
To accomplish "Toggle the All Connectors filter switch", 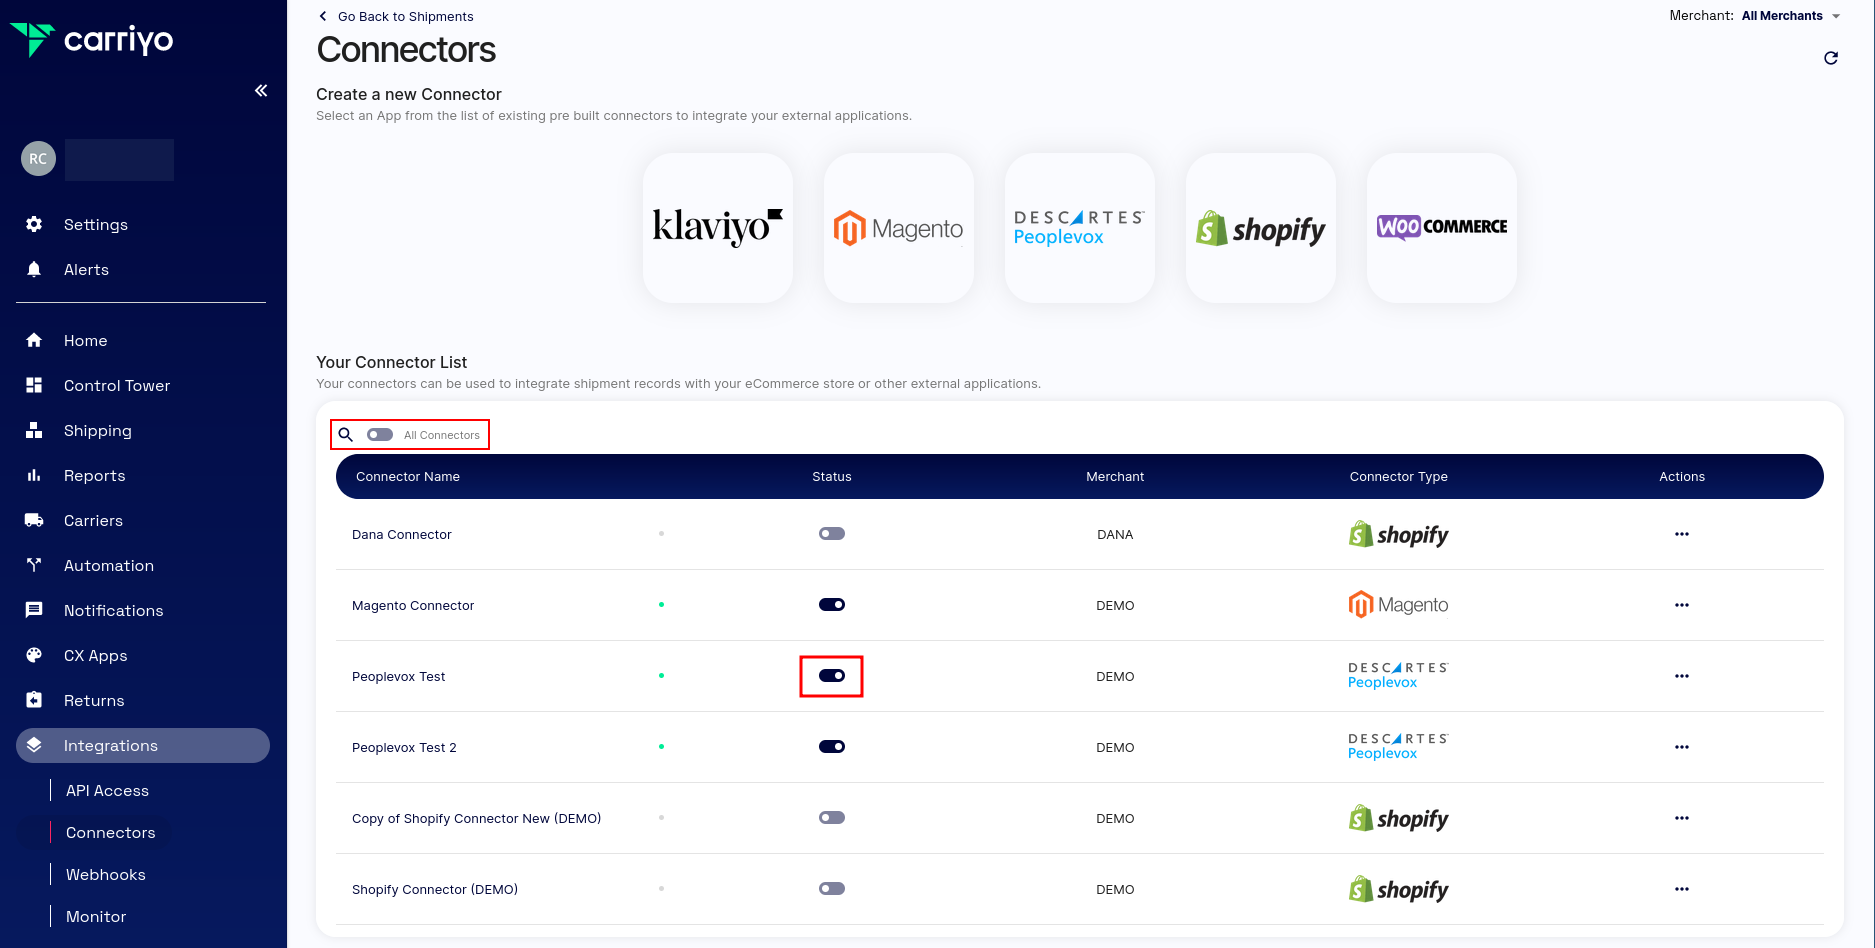I will pos(380,435).
